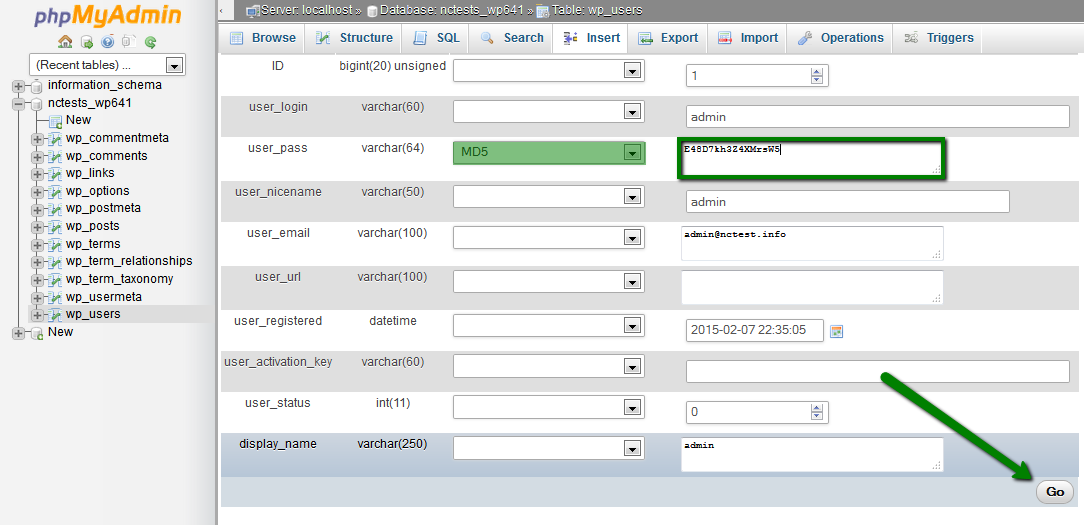Viewport: 1084px width, 525px height.
Task: Expand the information_schema database node
Action: pos(18,86)
